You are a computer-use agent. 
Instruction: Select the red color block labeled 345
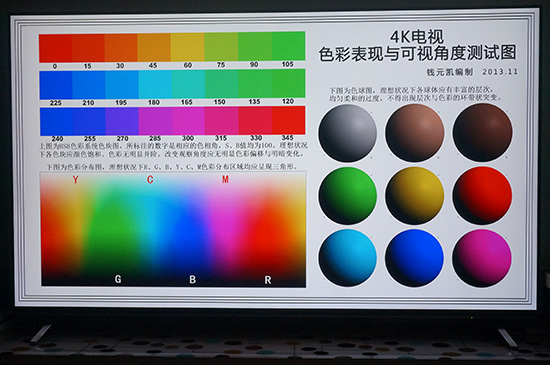(289, 120)
